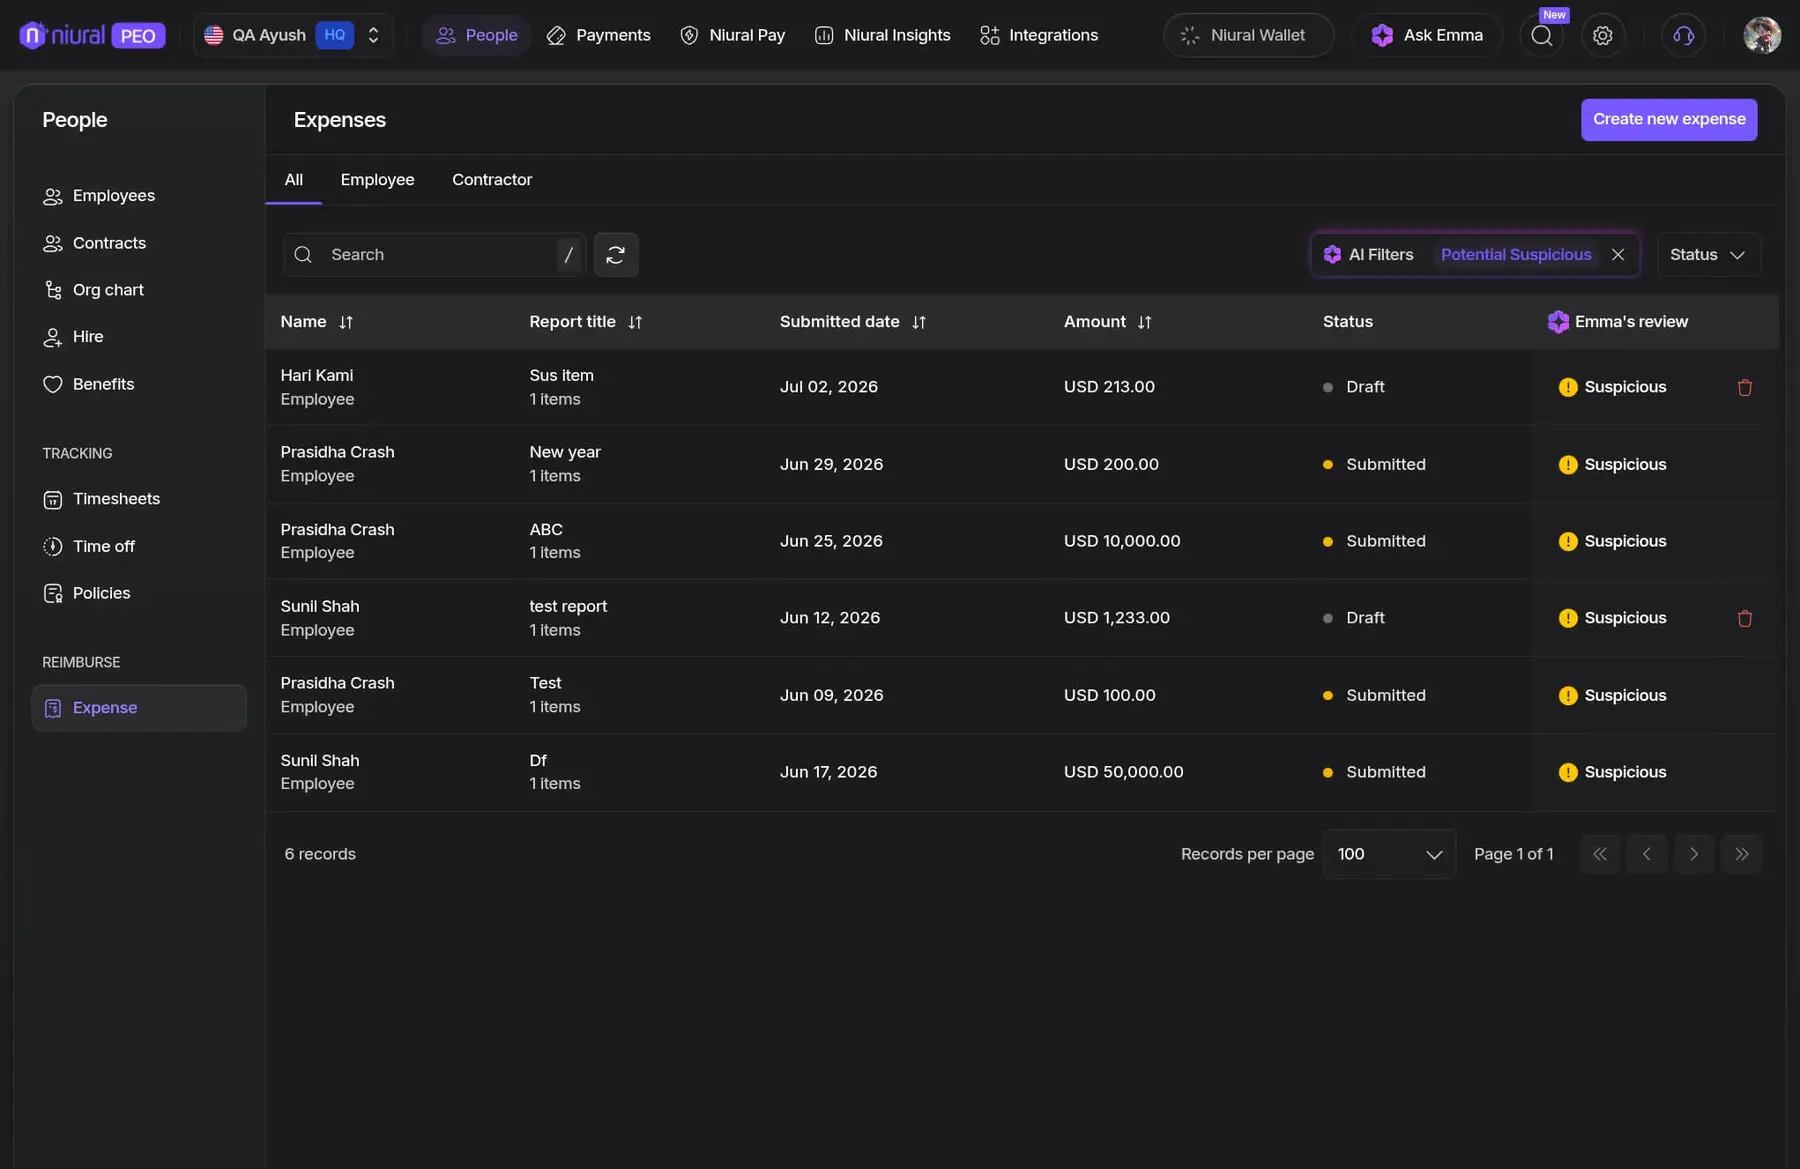
Task: Click Suspicious warning icon on ABC row
Action: click(1568, 541)
